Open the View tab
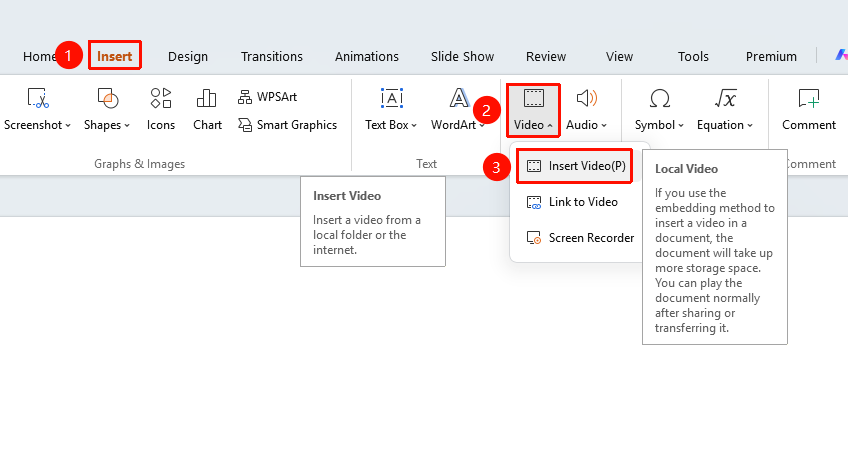 click(619, 56)
